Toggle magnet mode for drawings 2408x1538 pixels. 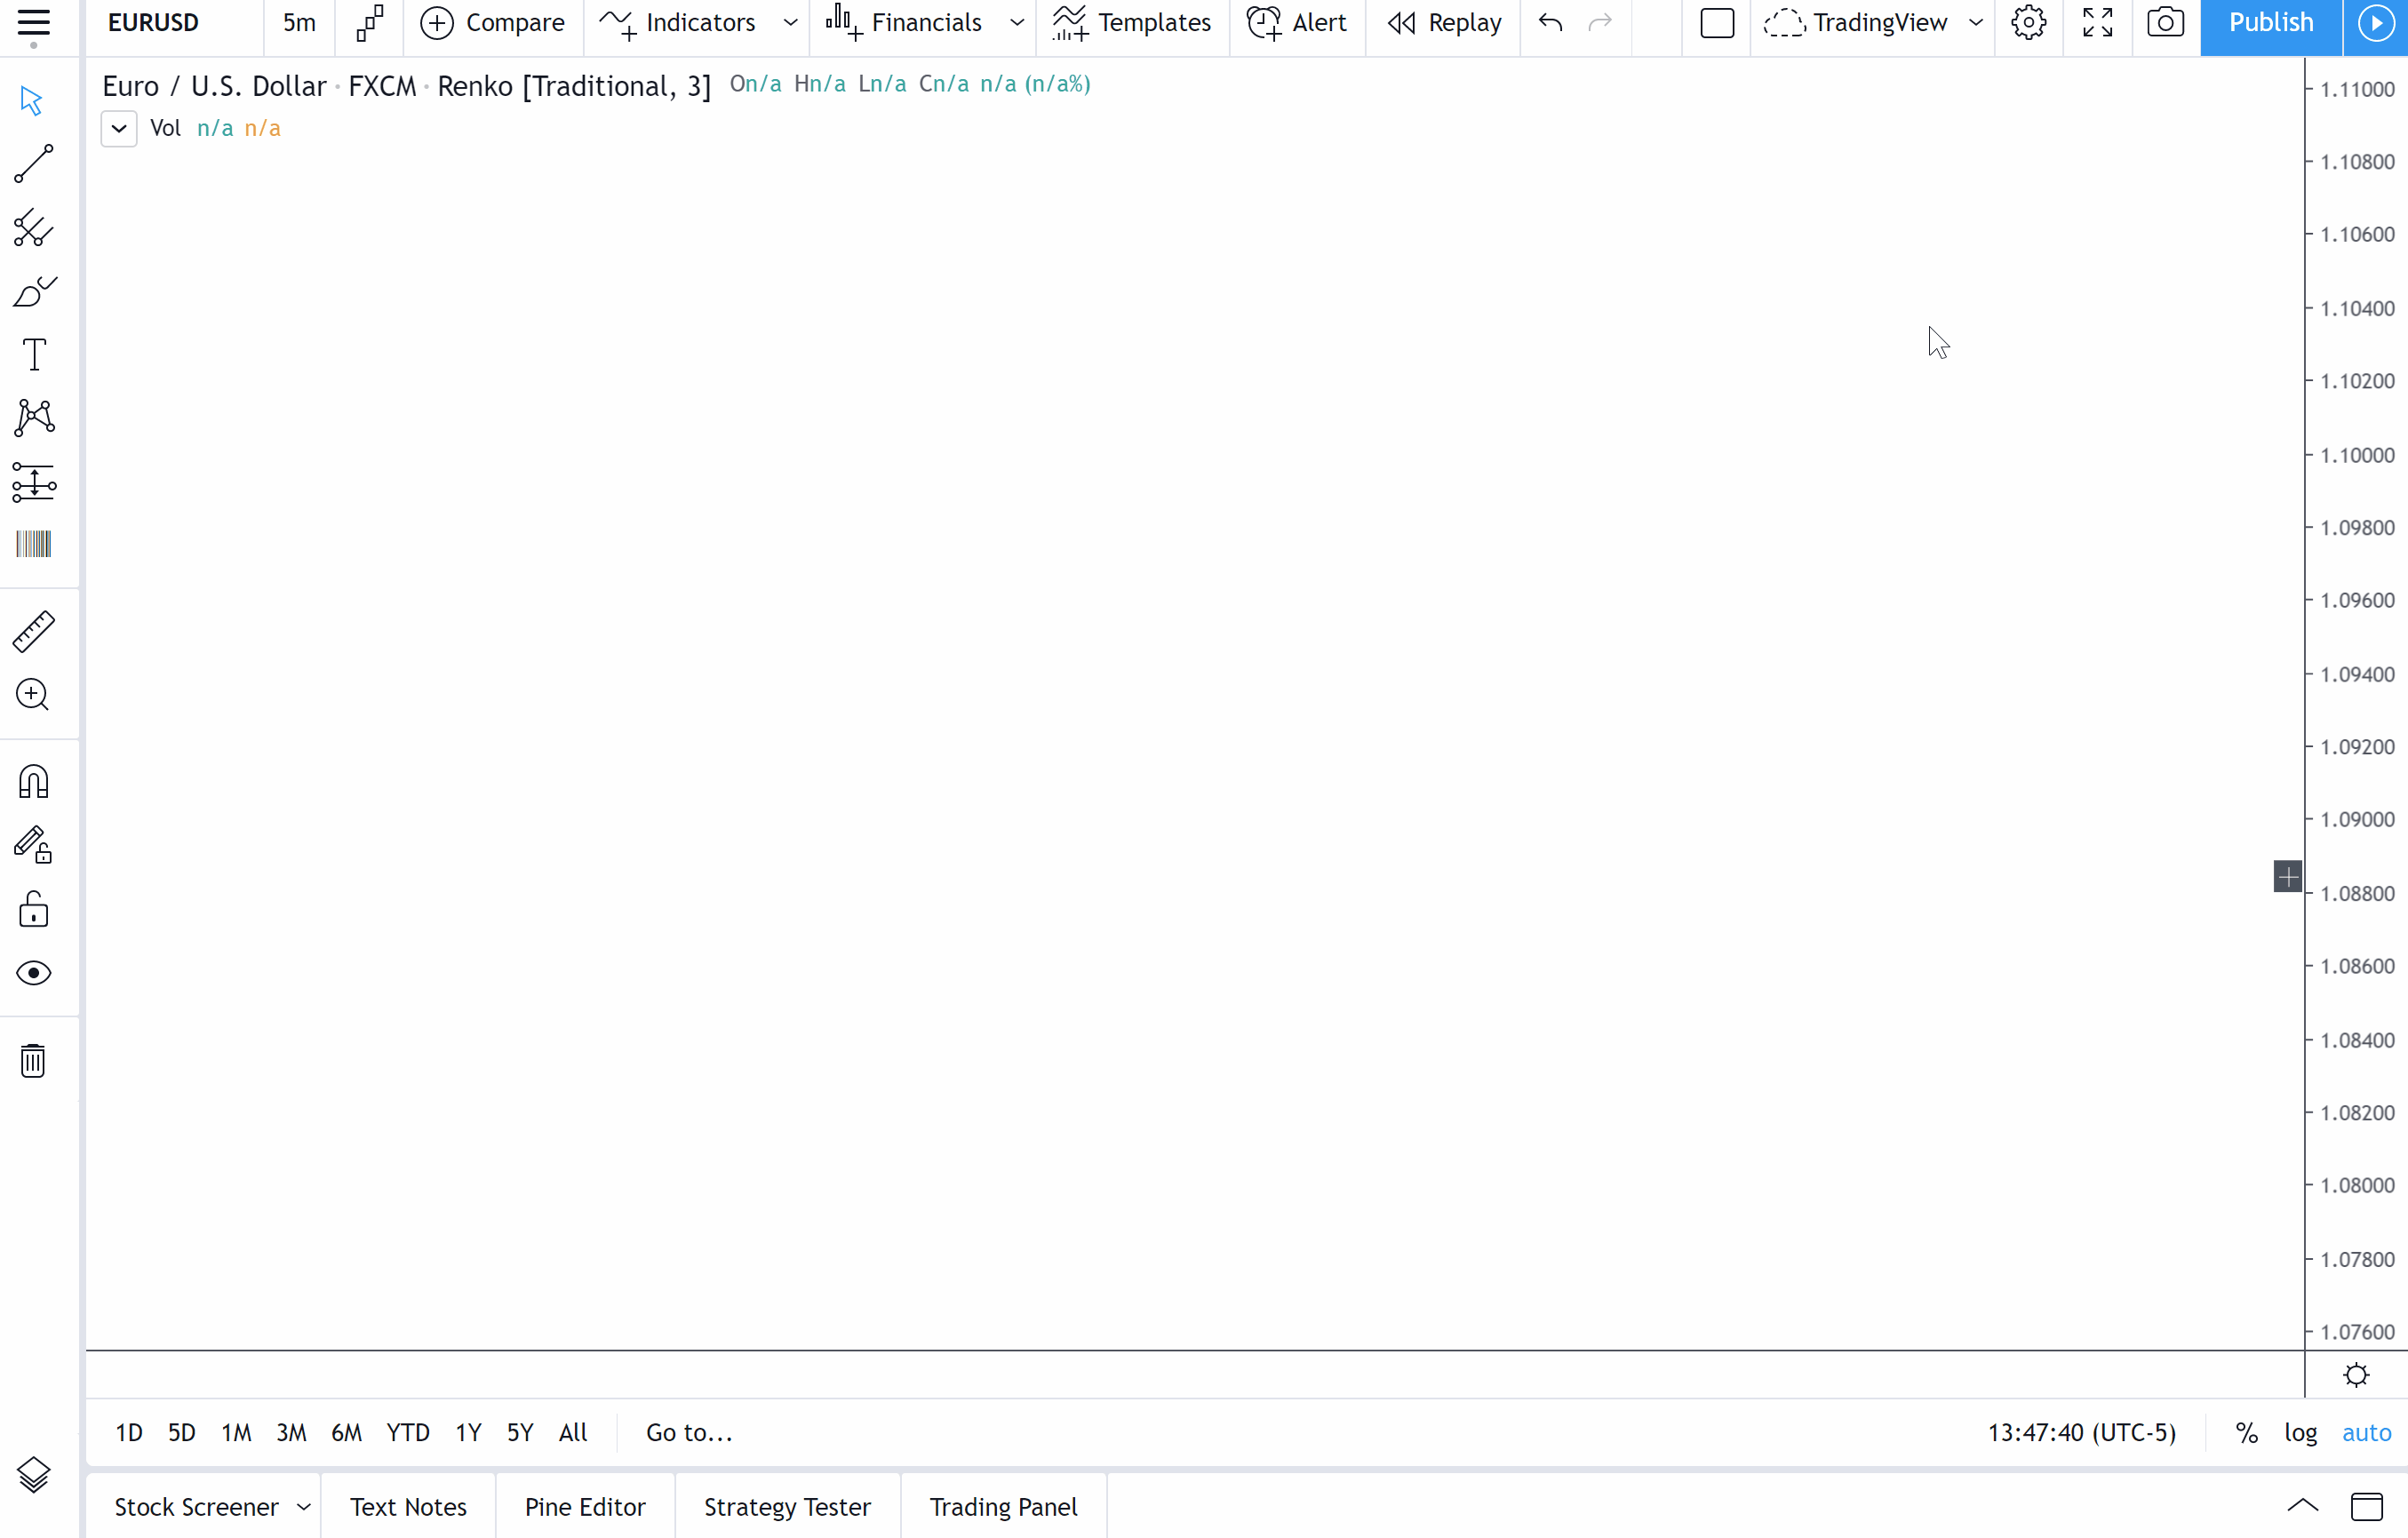point(33,782)
